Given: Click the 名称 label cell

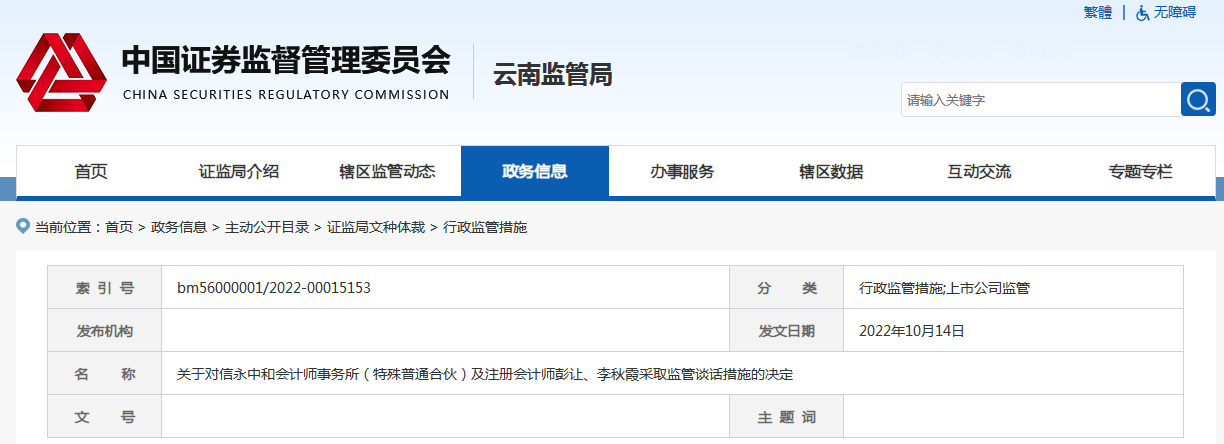Looking at the screenshot, I should click(x=105, y=374).
